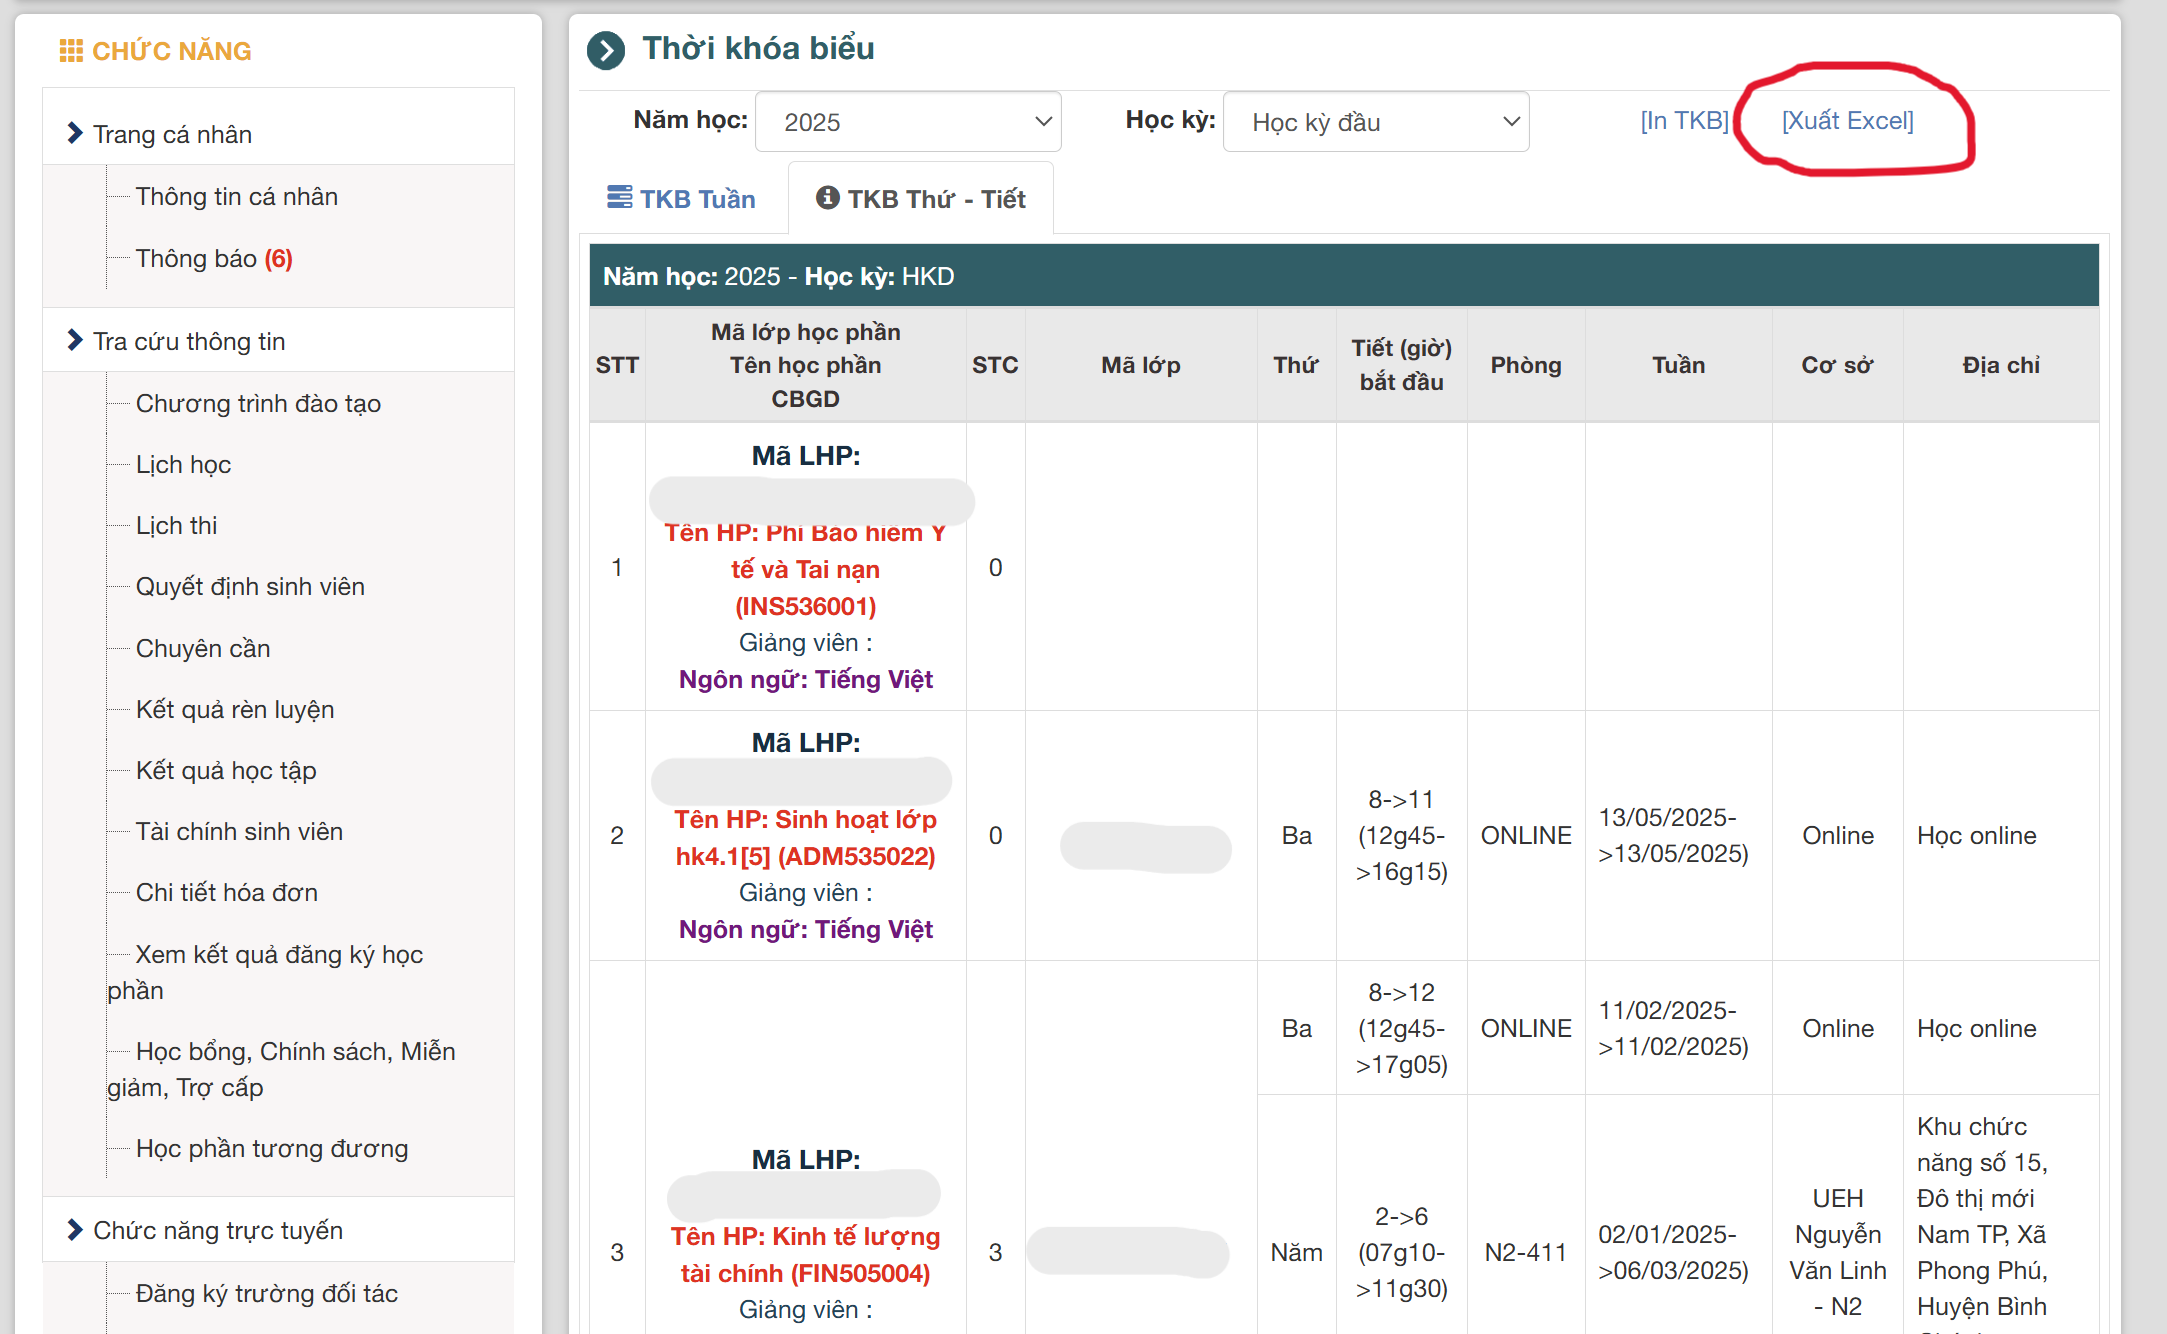Click the list icon on TKB Tuần tab
Viewport: 2167px width, 1334px height.
pyautogui.click(x=619, y=197)
